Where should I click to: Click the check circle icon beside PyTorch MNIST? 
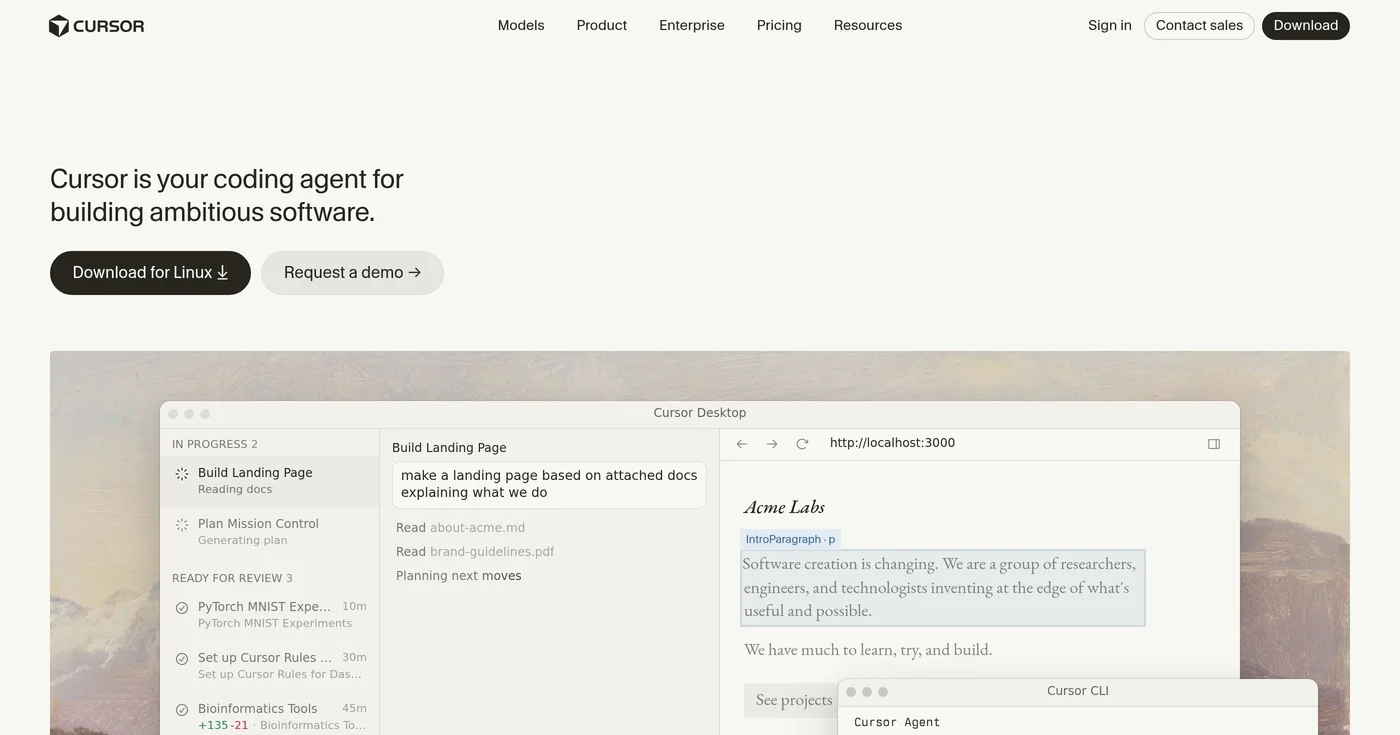pyautogui.click(x=182, y=608)
